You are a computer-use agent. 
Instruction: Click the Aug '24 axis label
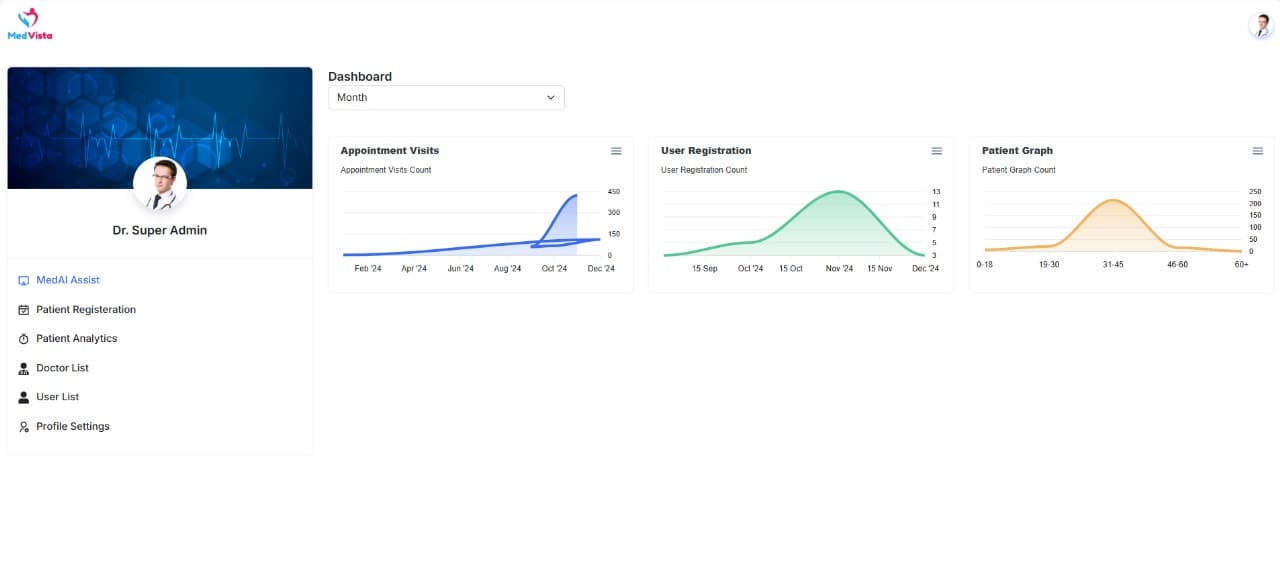[x=508, y=269]
